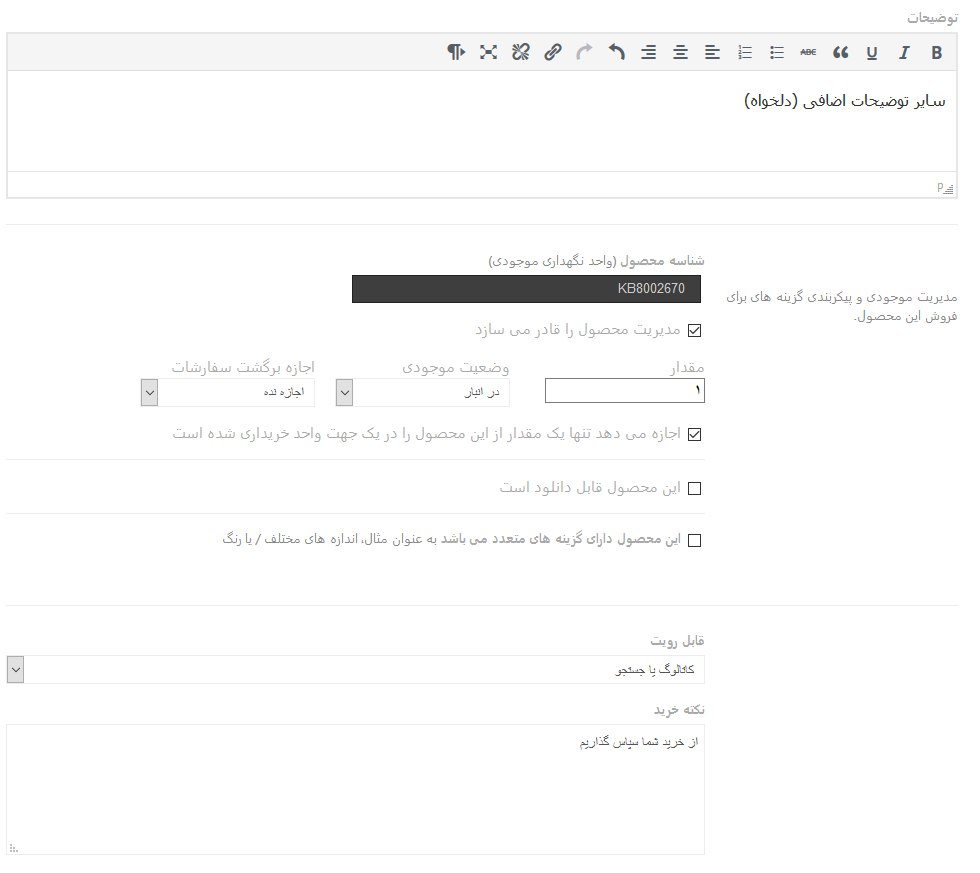Viewport: 980px width, 873px height.
Task: Open backorders dropdown showing اجازه نده
Action: coord(228,392)
